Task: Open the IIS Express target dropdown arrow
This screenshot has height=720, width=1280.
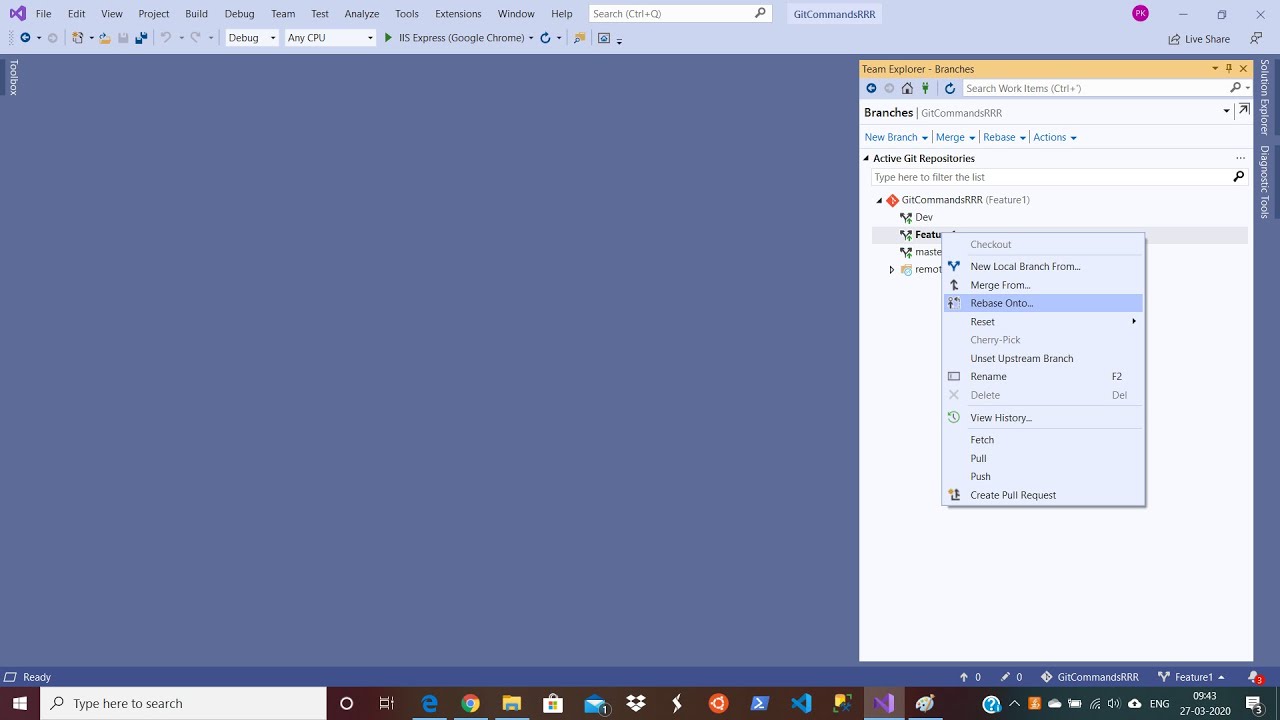Action: point(531,38)
